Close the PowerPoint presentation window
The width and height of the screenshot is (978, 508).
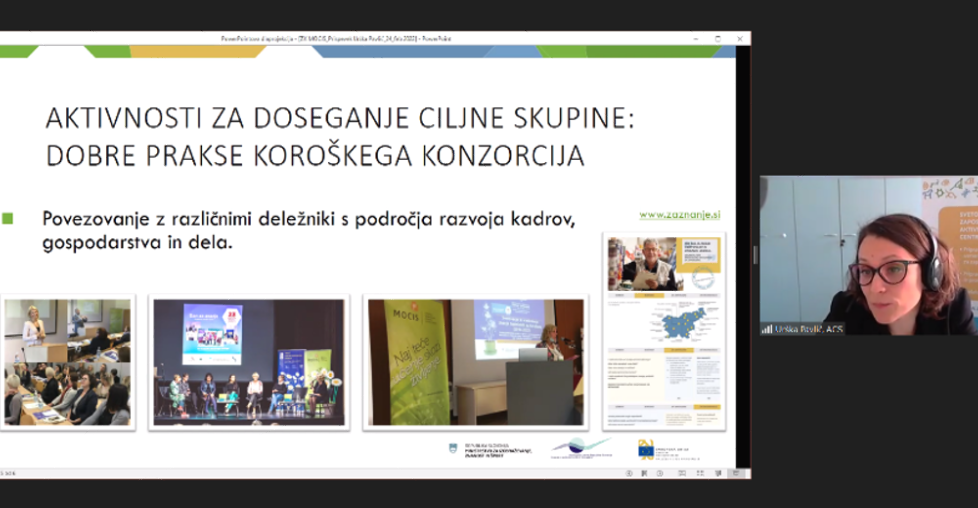(x=740, y=39)
